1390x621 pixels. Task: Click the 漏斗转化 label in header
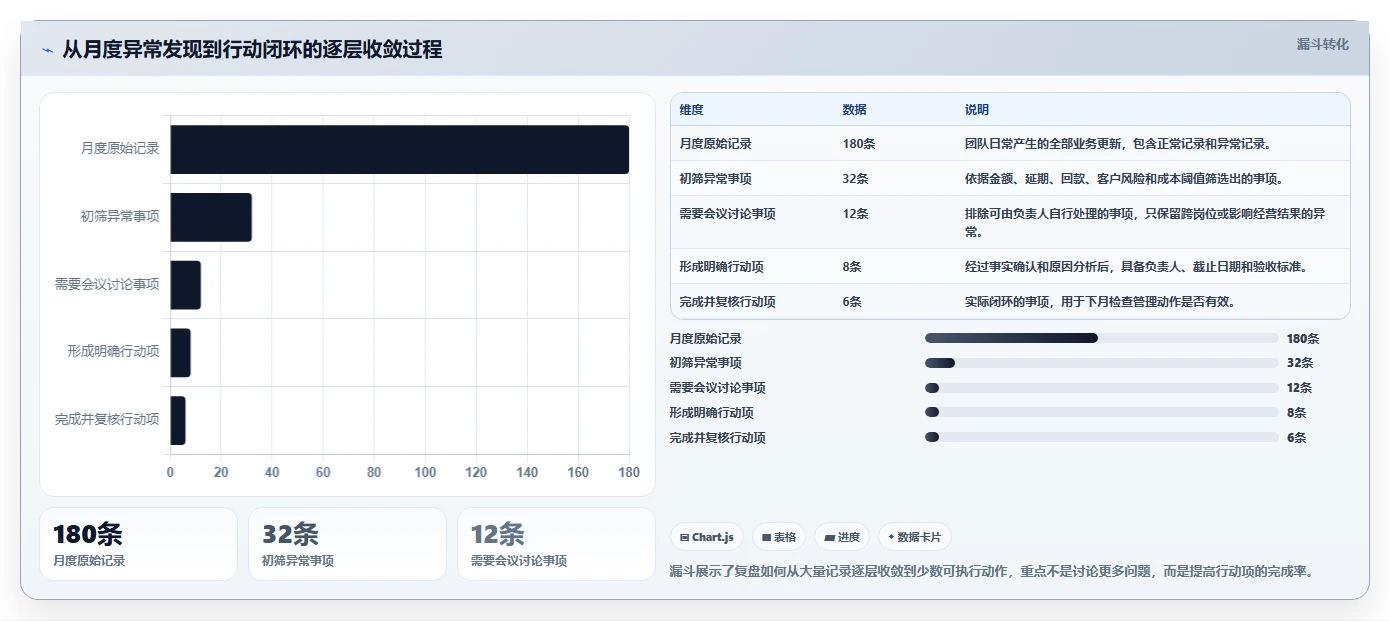tap(1322, 44)
